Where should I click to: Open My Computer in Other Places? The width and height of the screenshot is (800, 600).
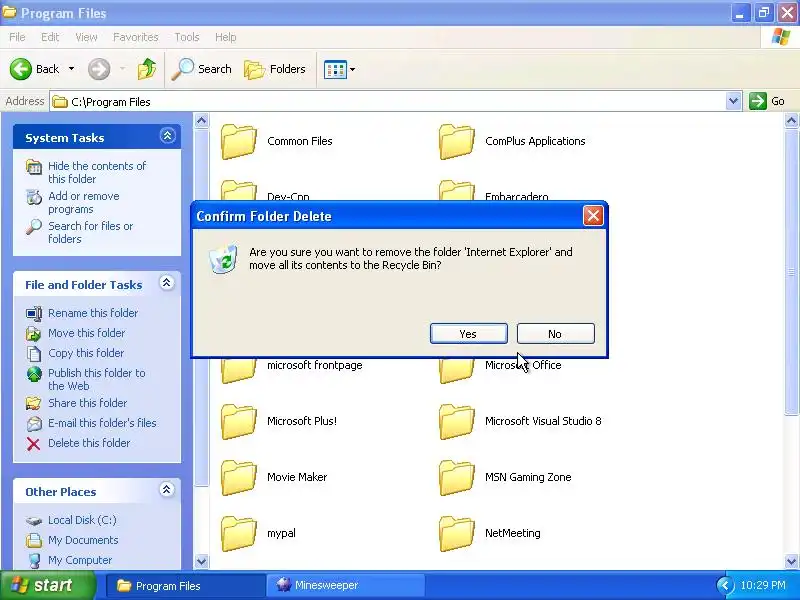coord(80,559)
